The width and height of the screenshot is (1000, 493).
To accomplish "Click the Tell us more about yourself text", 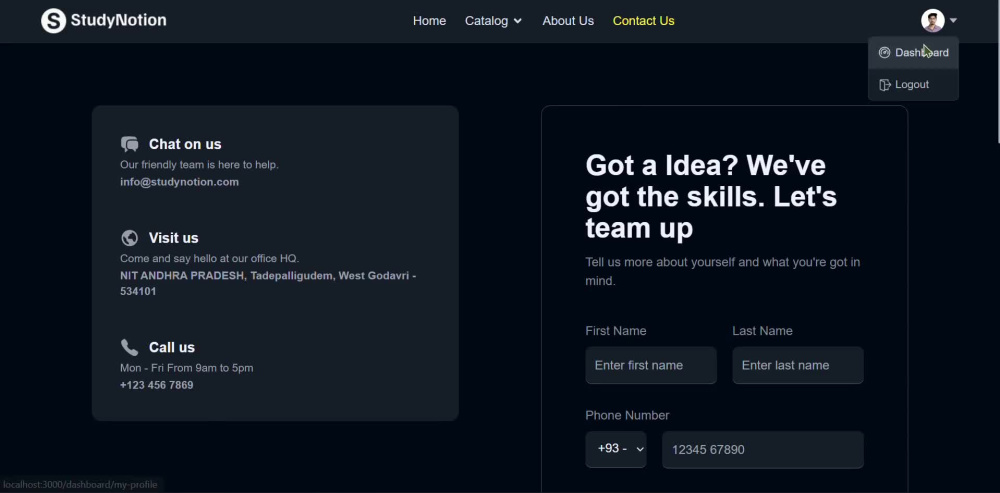I will [x=723, y=271].
